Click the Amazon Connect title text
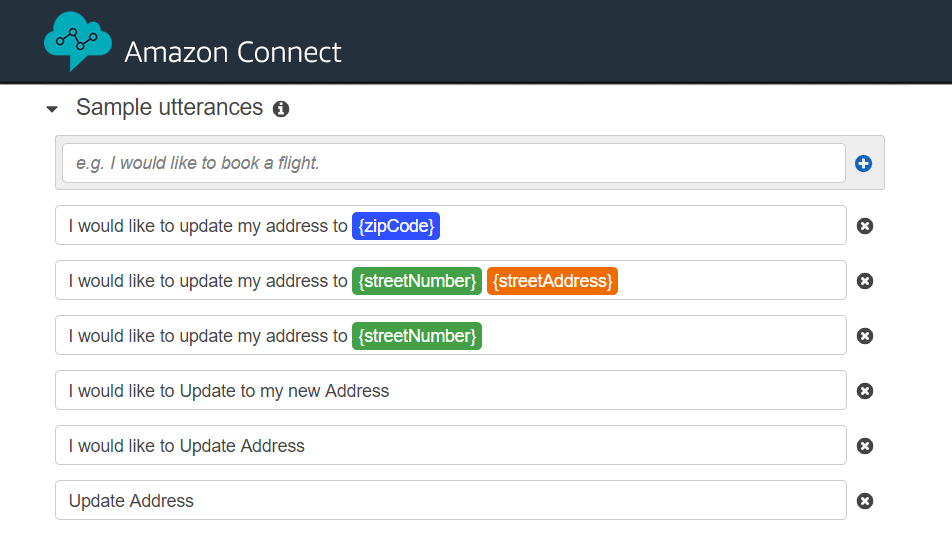Viewport: 952px width, 535px height. [233, 52]
